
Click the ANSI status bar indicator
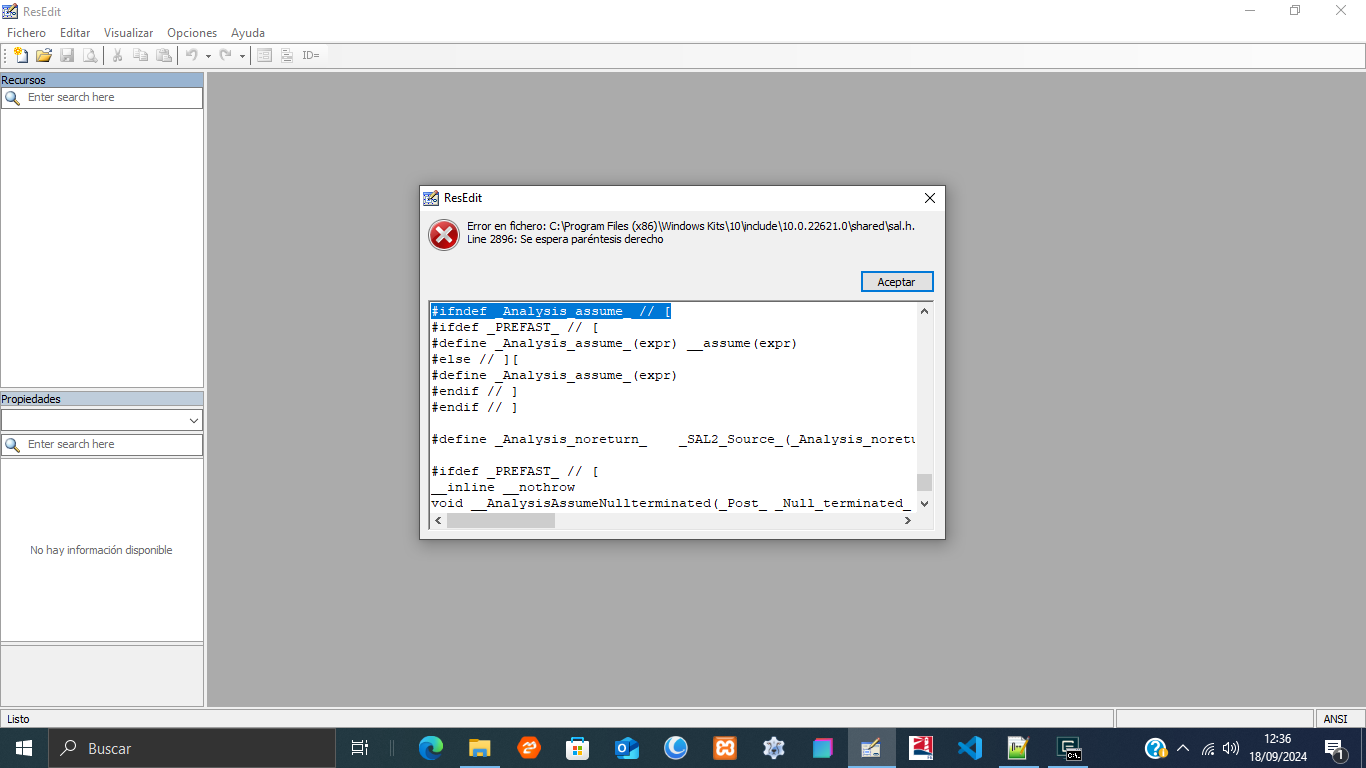pyautogui.click(x=1336, y=719)
